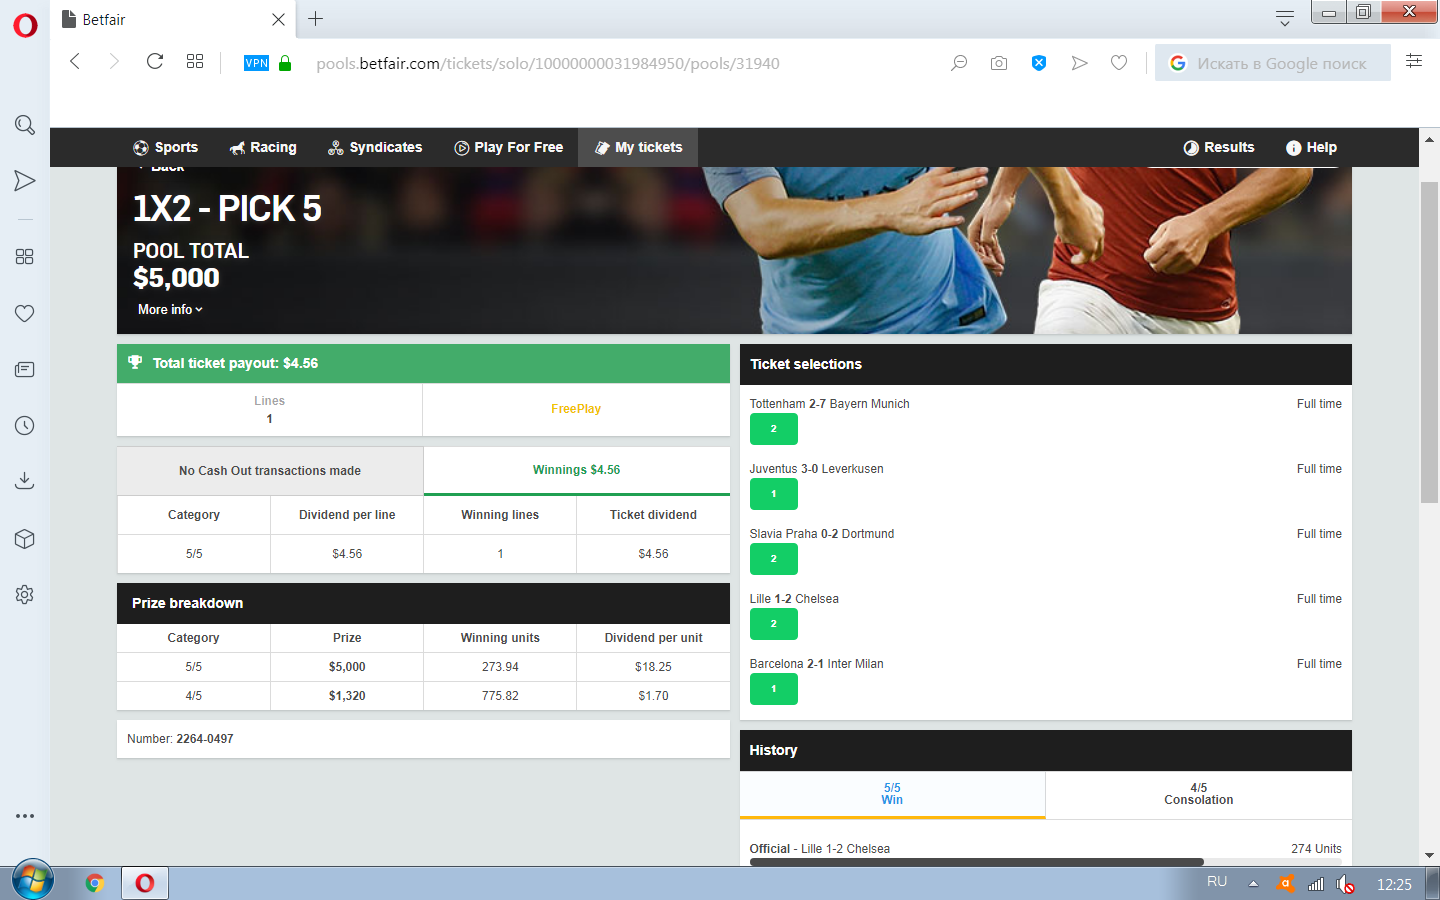Open the sidebar three-dots more options
This screenshot has width=1440, height=900.
coord(25,816)
